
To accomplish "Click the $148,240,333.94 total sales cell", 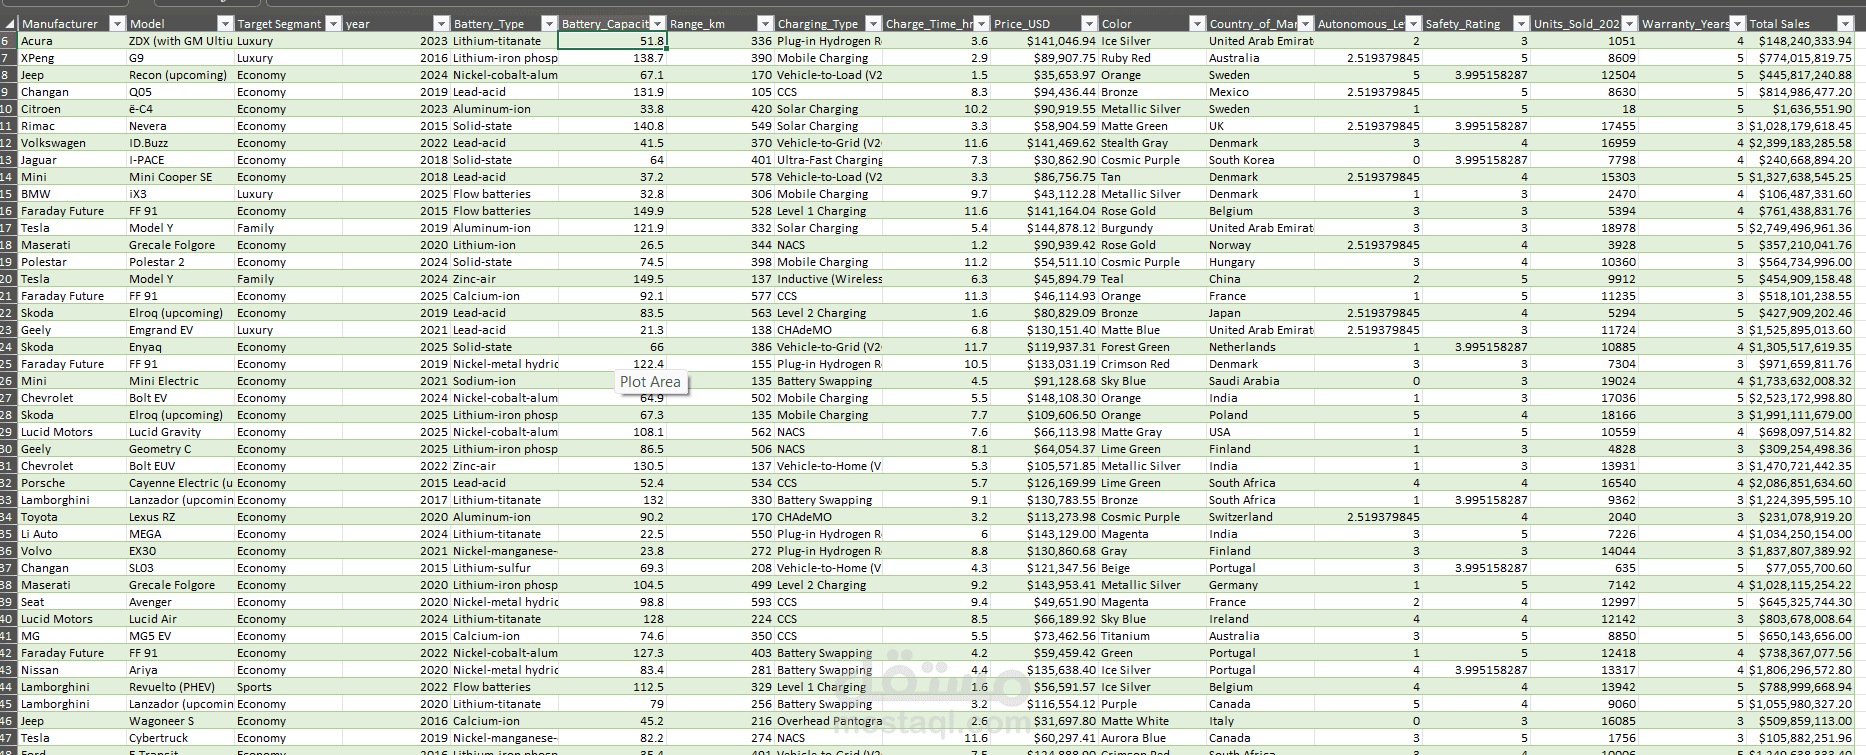I will coord(1800,41).
